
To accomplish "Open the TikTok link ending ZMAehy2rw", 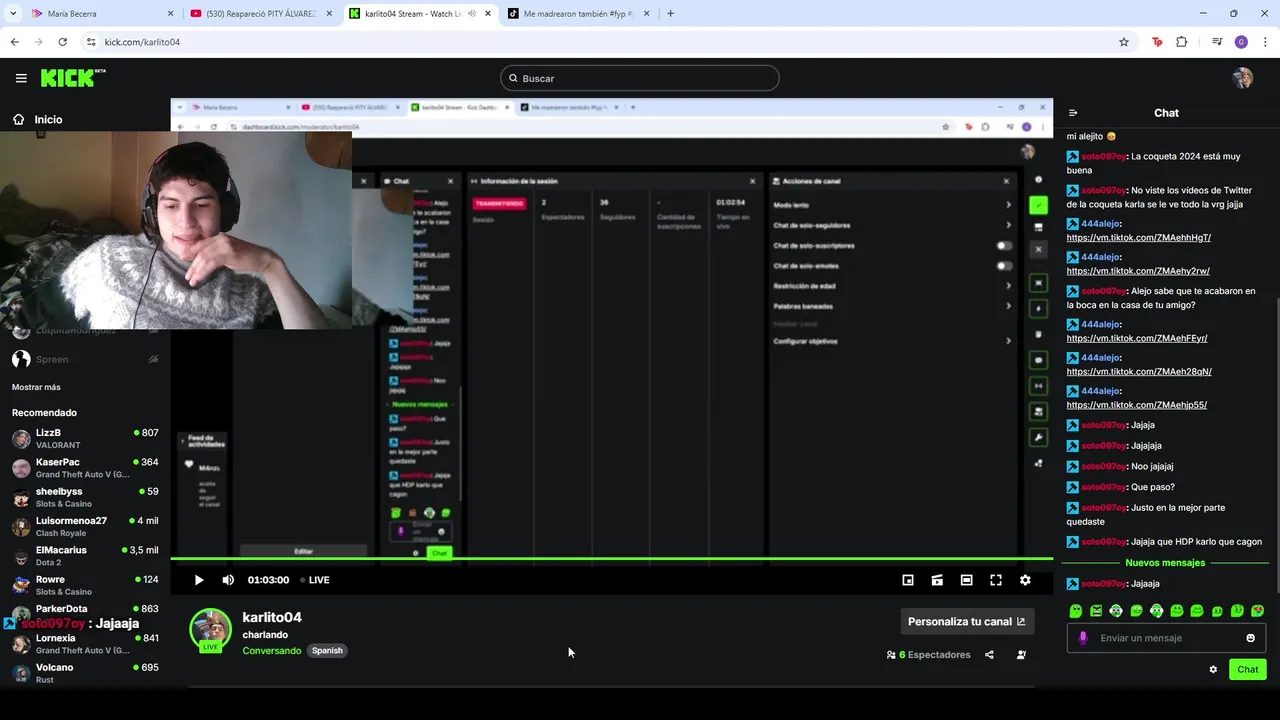I will [1138, 271].
